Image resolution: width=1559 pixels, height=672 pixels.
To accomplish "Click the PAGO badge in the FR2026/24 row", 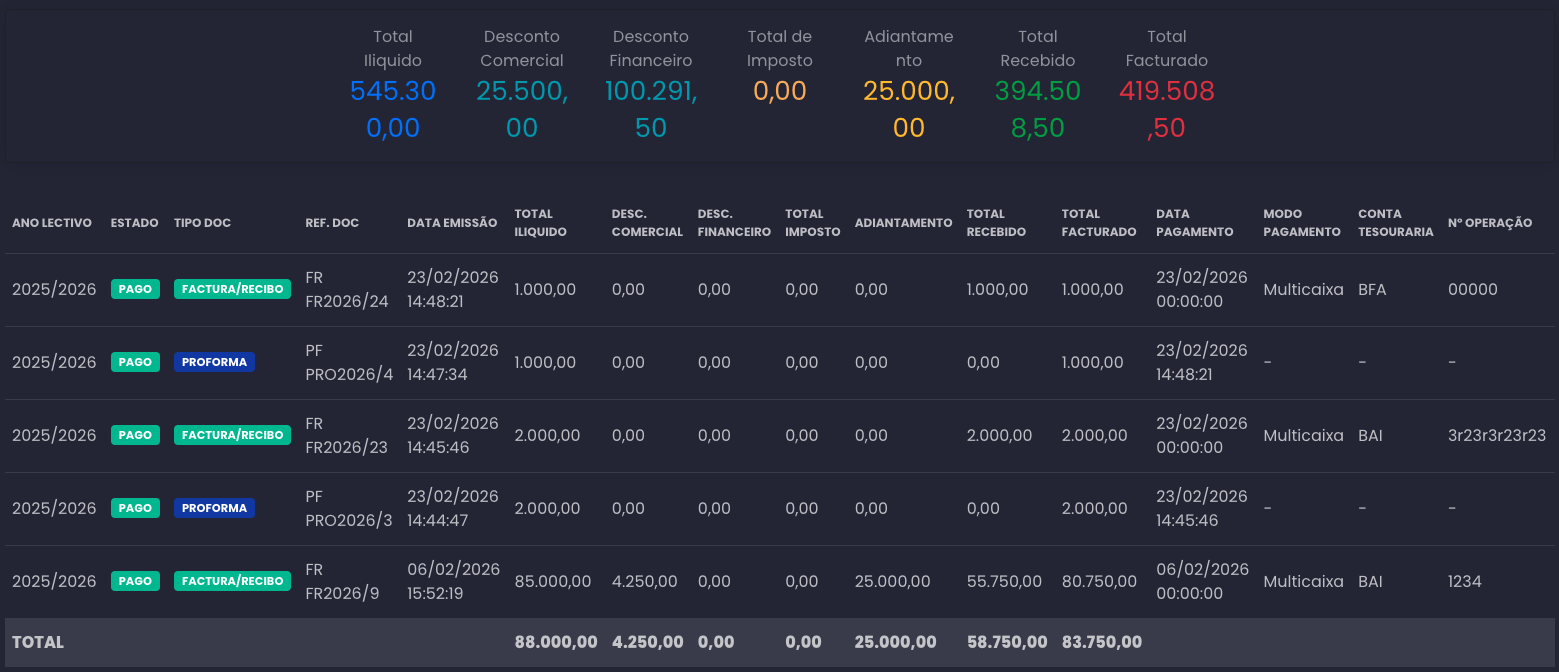I will (x=135, y=289).
